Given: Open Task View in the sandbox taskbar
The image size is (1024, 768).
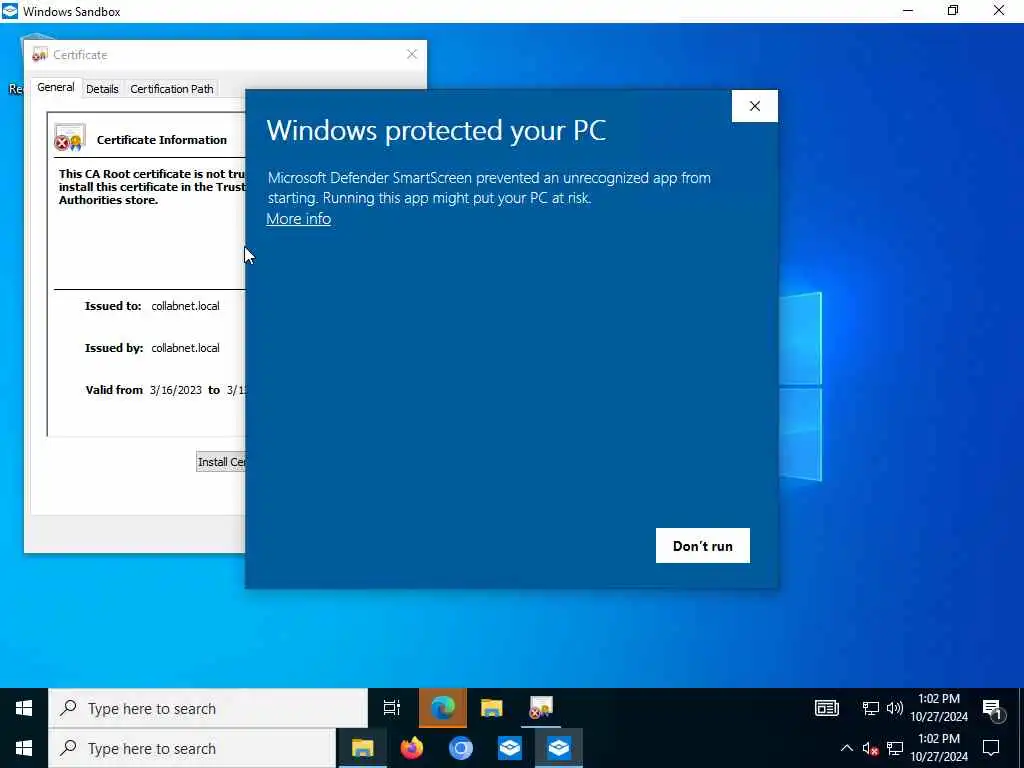Looking at the screenshot, I should tap(392, 708).
